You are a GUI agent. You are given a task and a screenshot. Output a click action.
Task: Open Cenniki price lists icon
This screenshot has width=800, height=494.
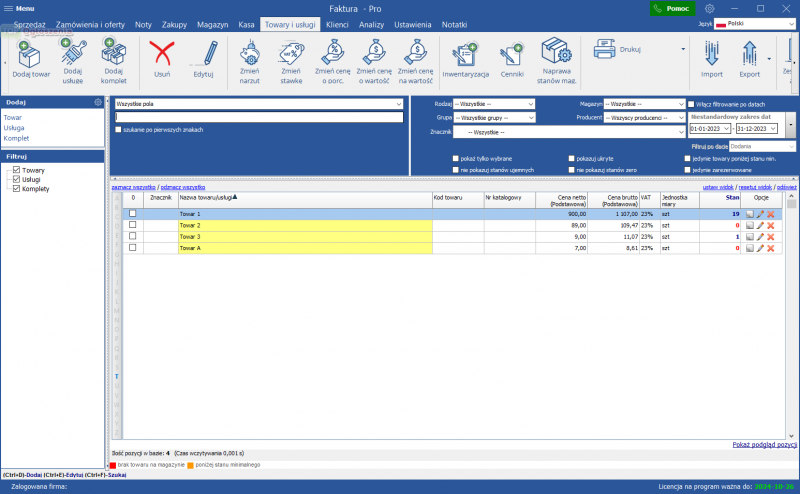(512, 52)
